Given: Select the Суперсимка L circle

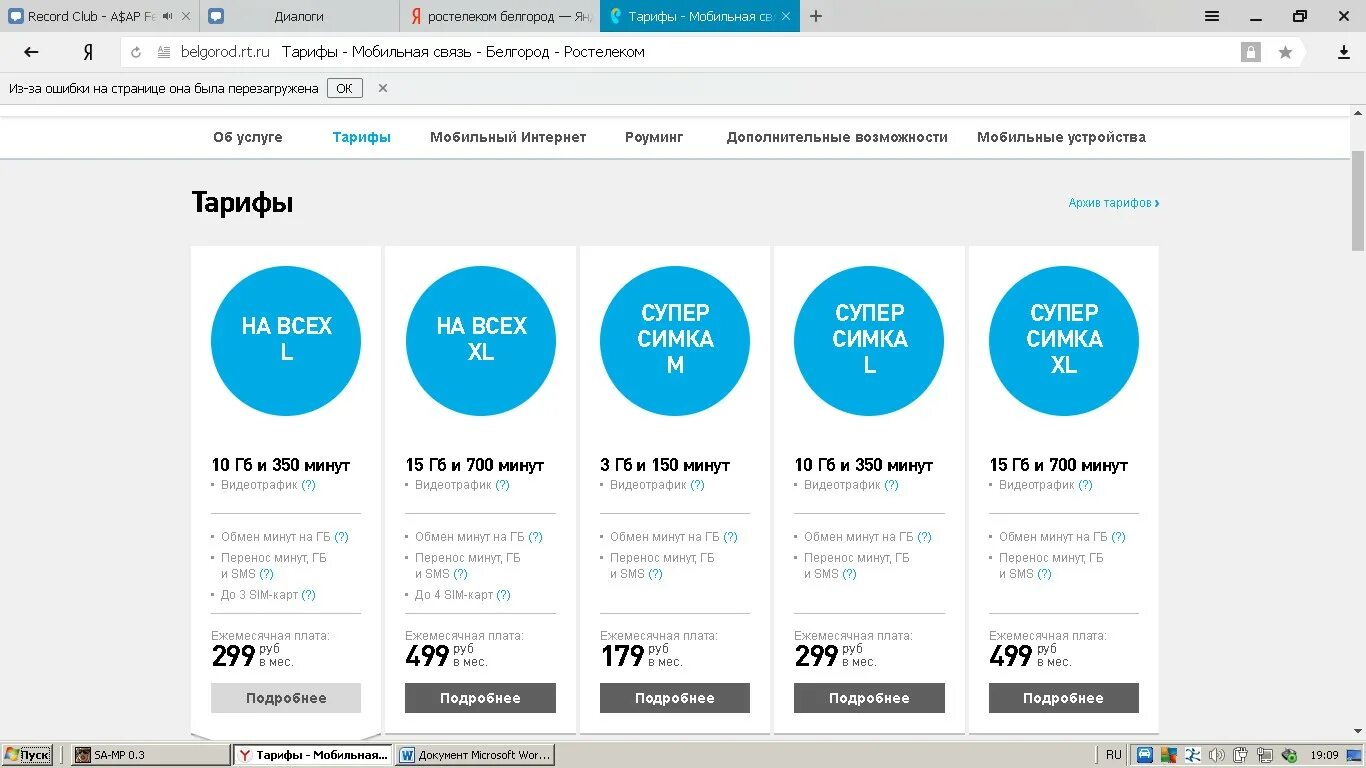Looking at the screenshot, I should coord(869,341).
